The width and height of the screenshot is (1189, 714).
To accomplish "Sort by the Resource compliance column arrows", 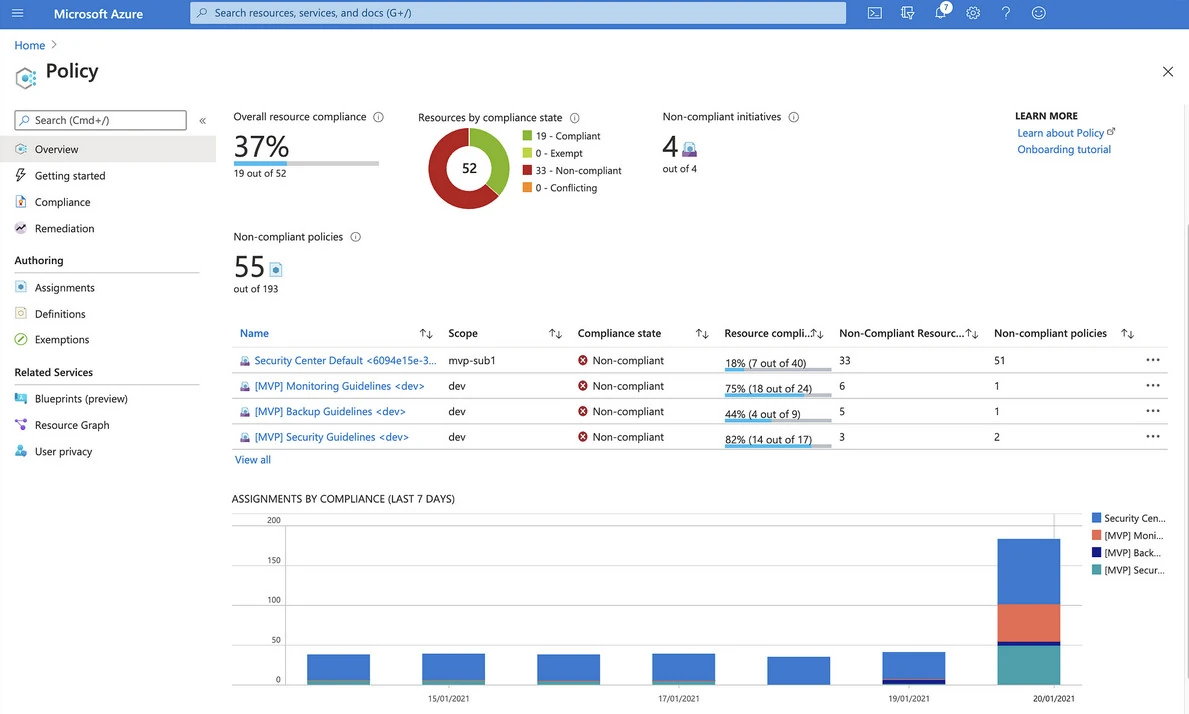I will 817,334.
